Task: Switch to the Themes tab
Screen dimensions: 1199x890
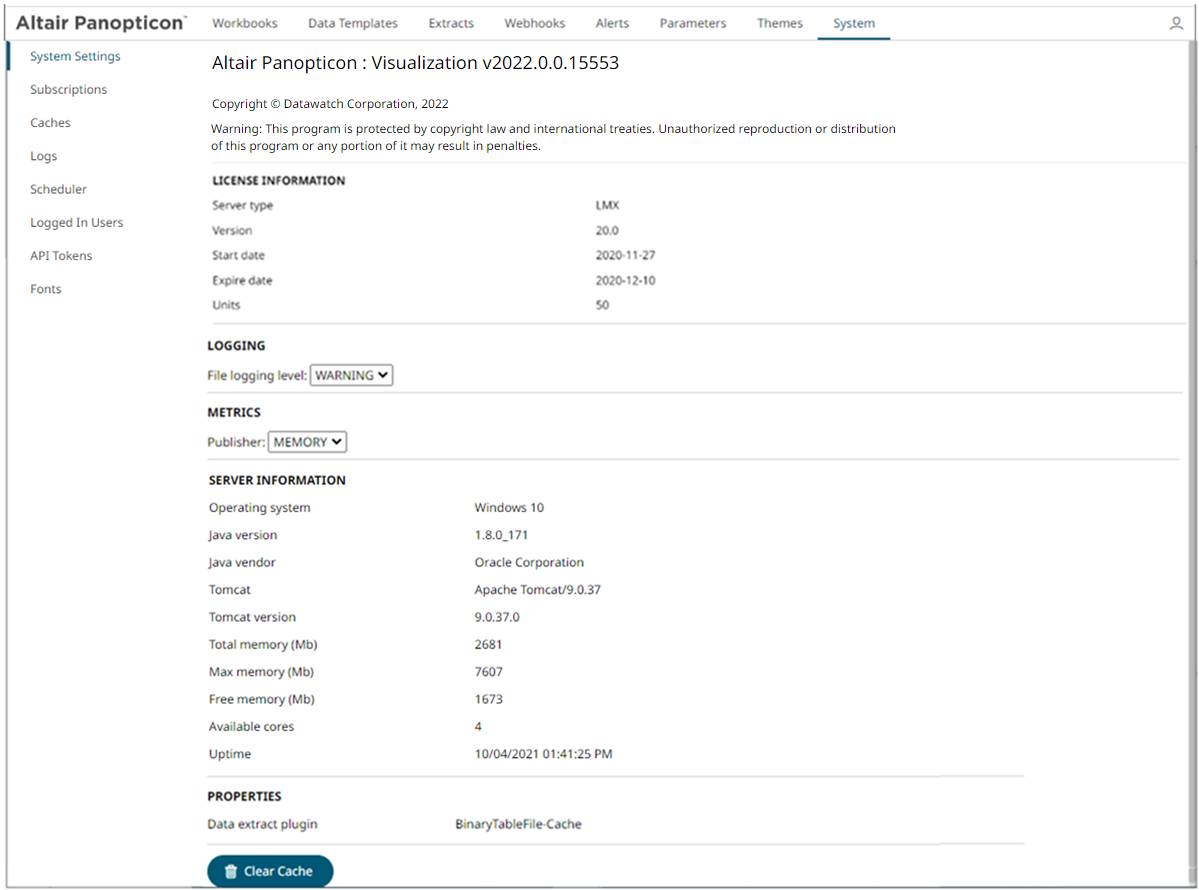Action: [x=779, y=22]
